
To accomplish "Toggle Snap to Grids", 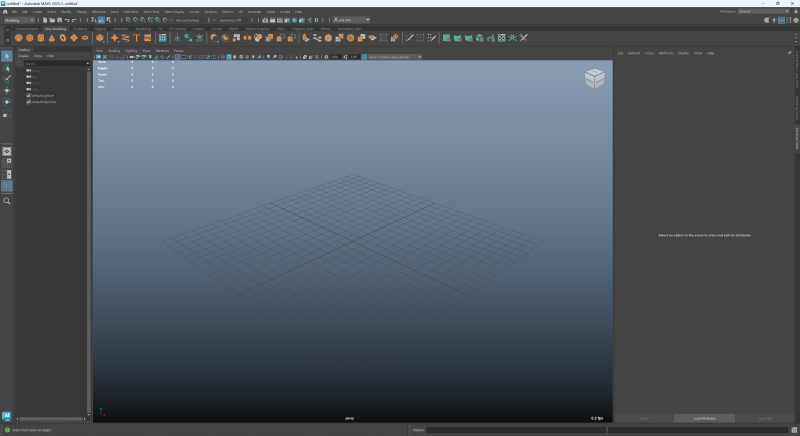I will point(128,20).
